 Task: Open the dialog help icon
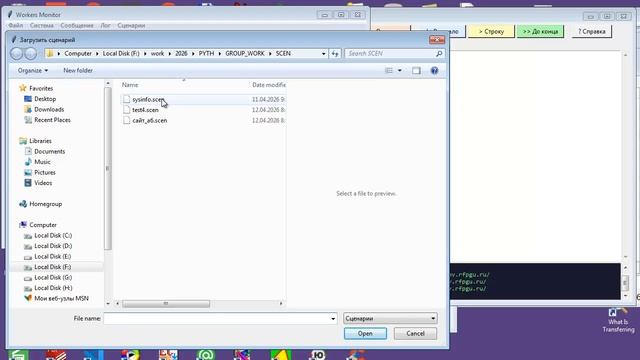434,71
